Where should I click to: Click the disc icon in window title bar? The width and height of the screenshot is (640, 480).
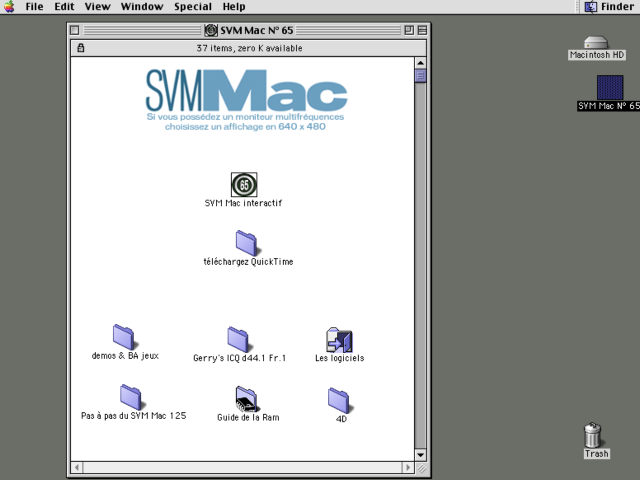coord(211,30)
